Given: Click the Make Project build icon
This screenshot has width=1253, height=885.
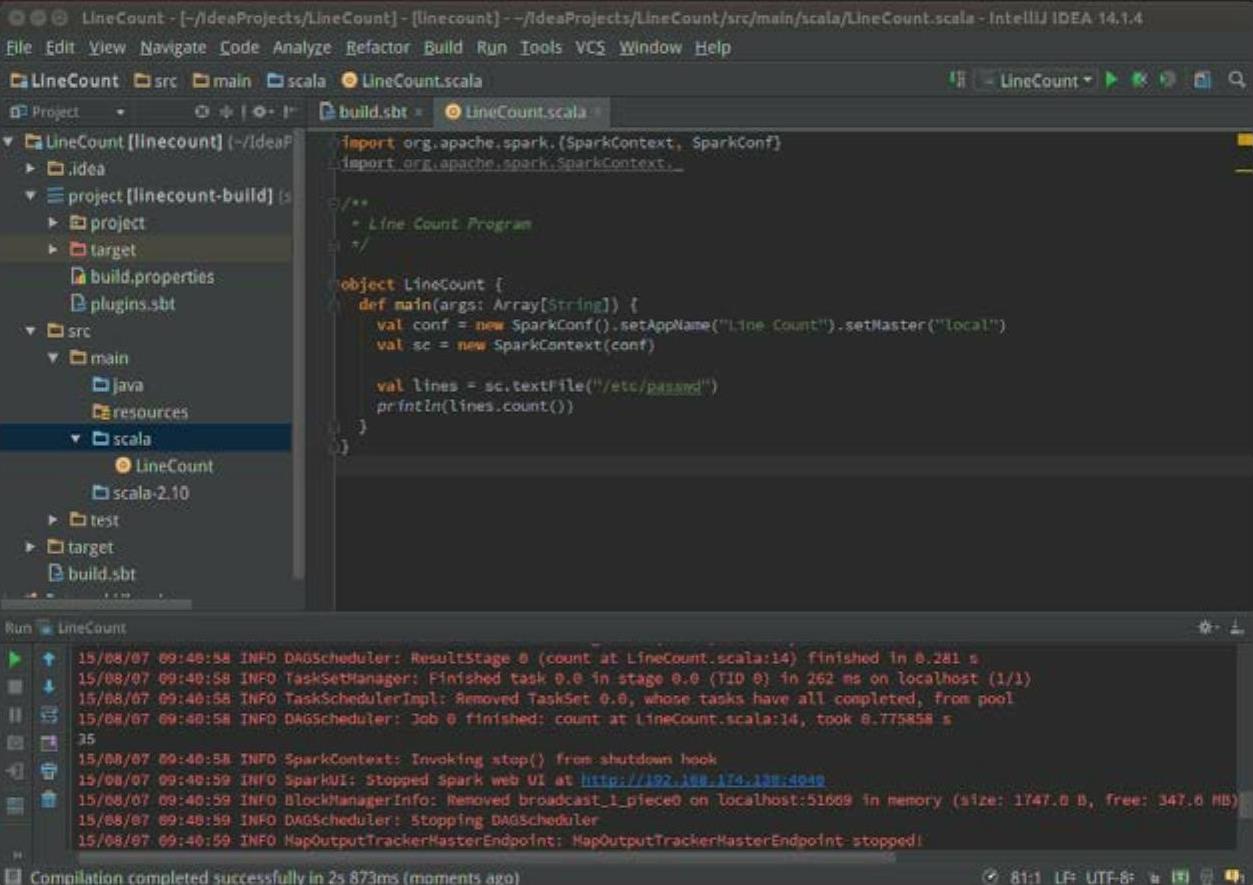Looking at the screenshot, I should coord(957,81).
